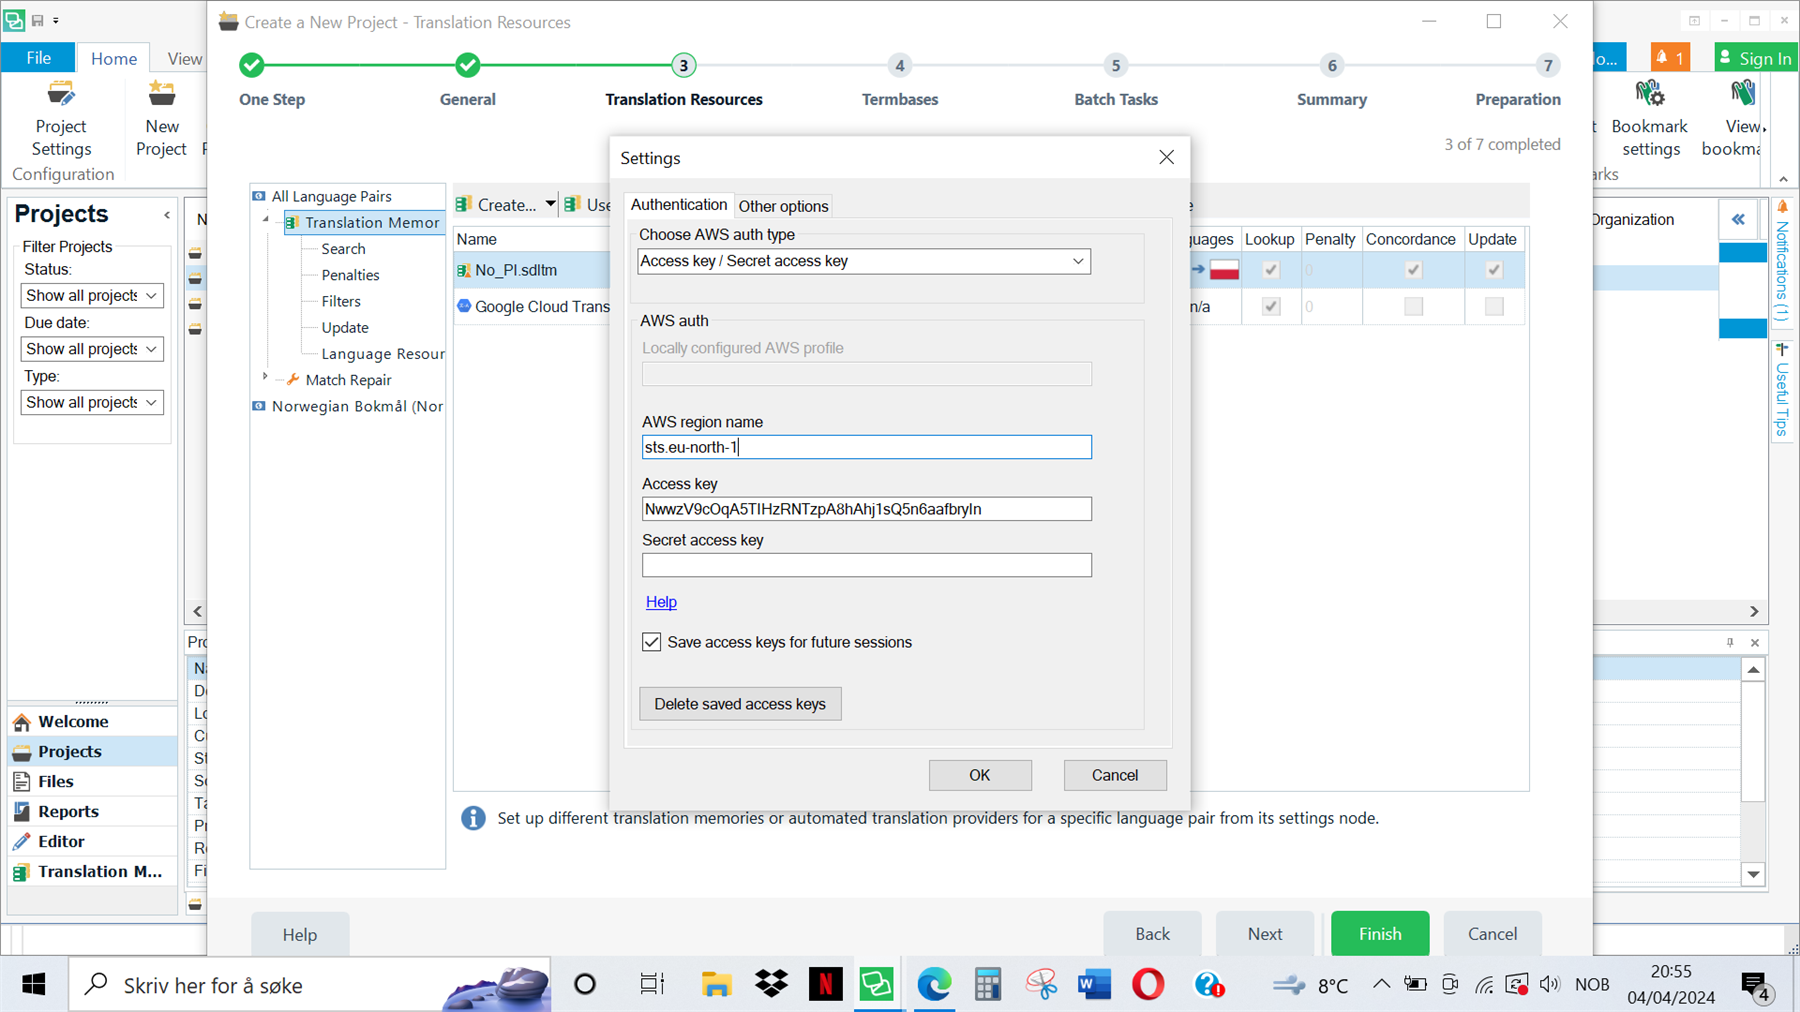This screenshot has height=1012, width=1800.
Task: Select the Authentication tab
Action: (679, 204)
